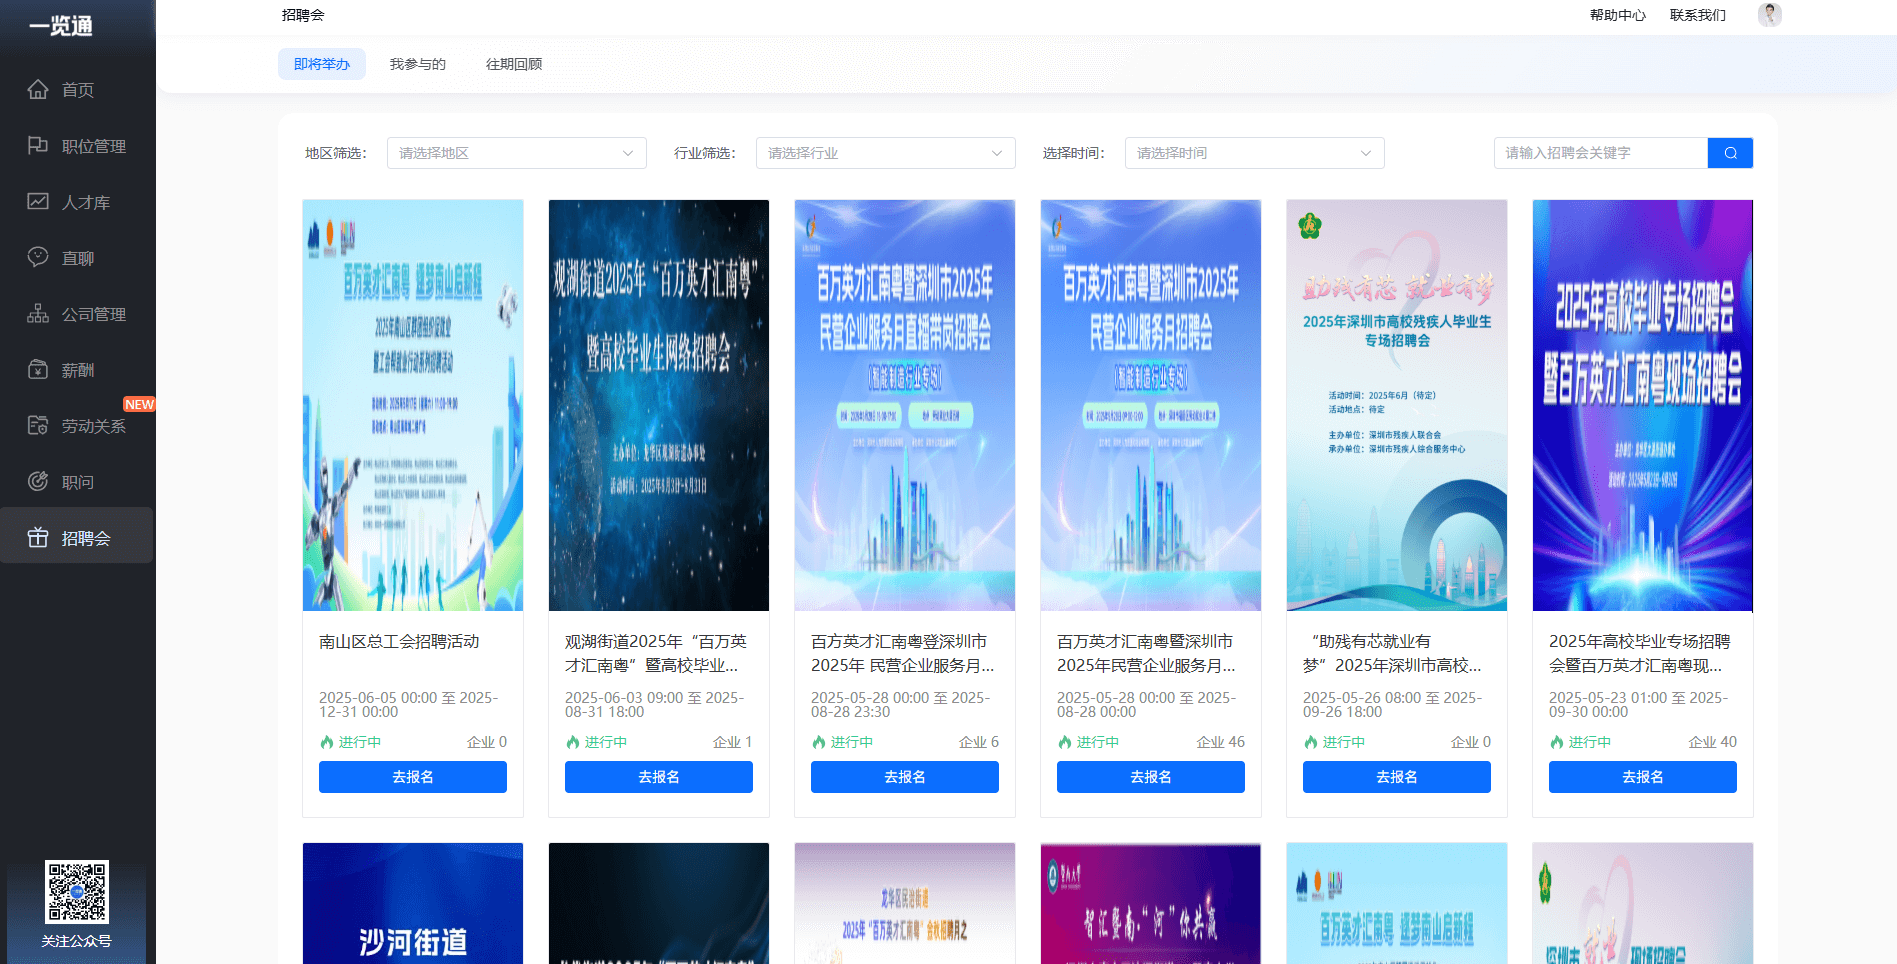Open 首页 in the sidebar
Viewport: 1897px width, 964px height.
(77, 90)
